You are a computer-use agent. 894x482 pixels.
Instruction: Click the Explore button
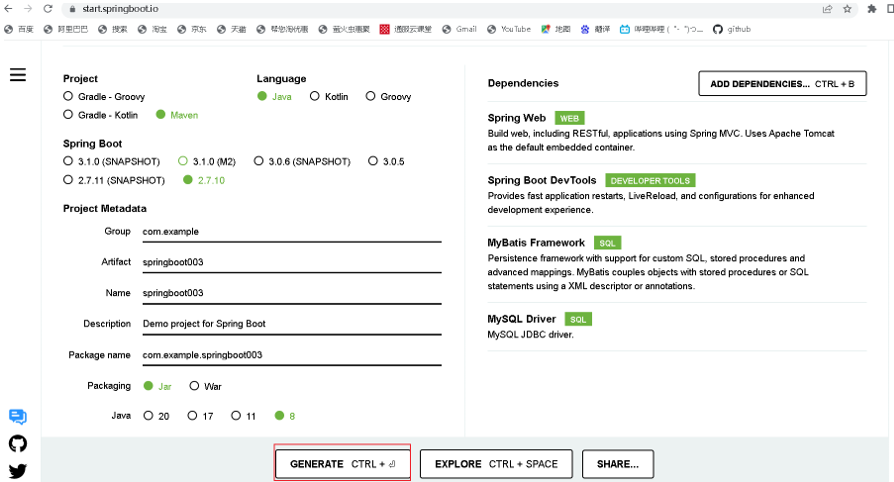(x=496, y=464)
